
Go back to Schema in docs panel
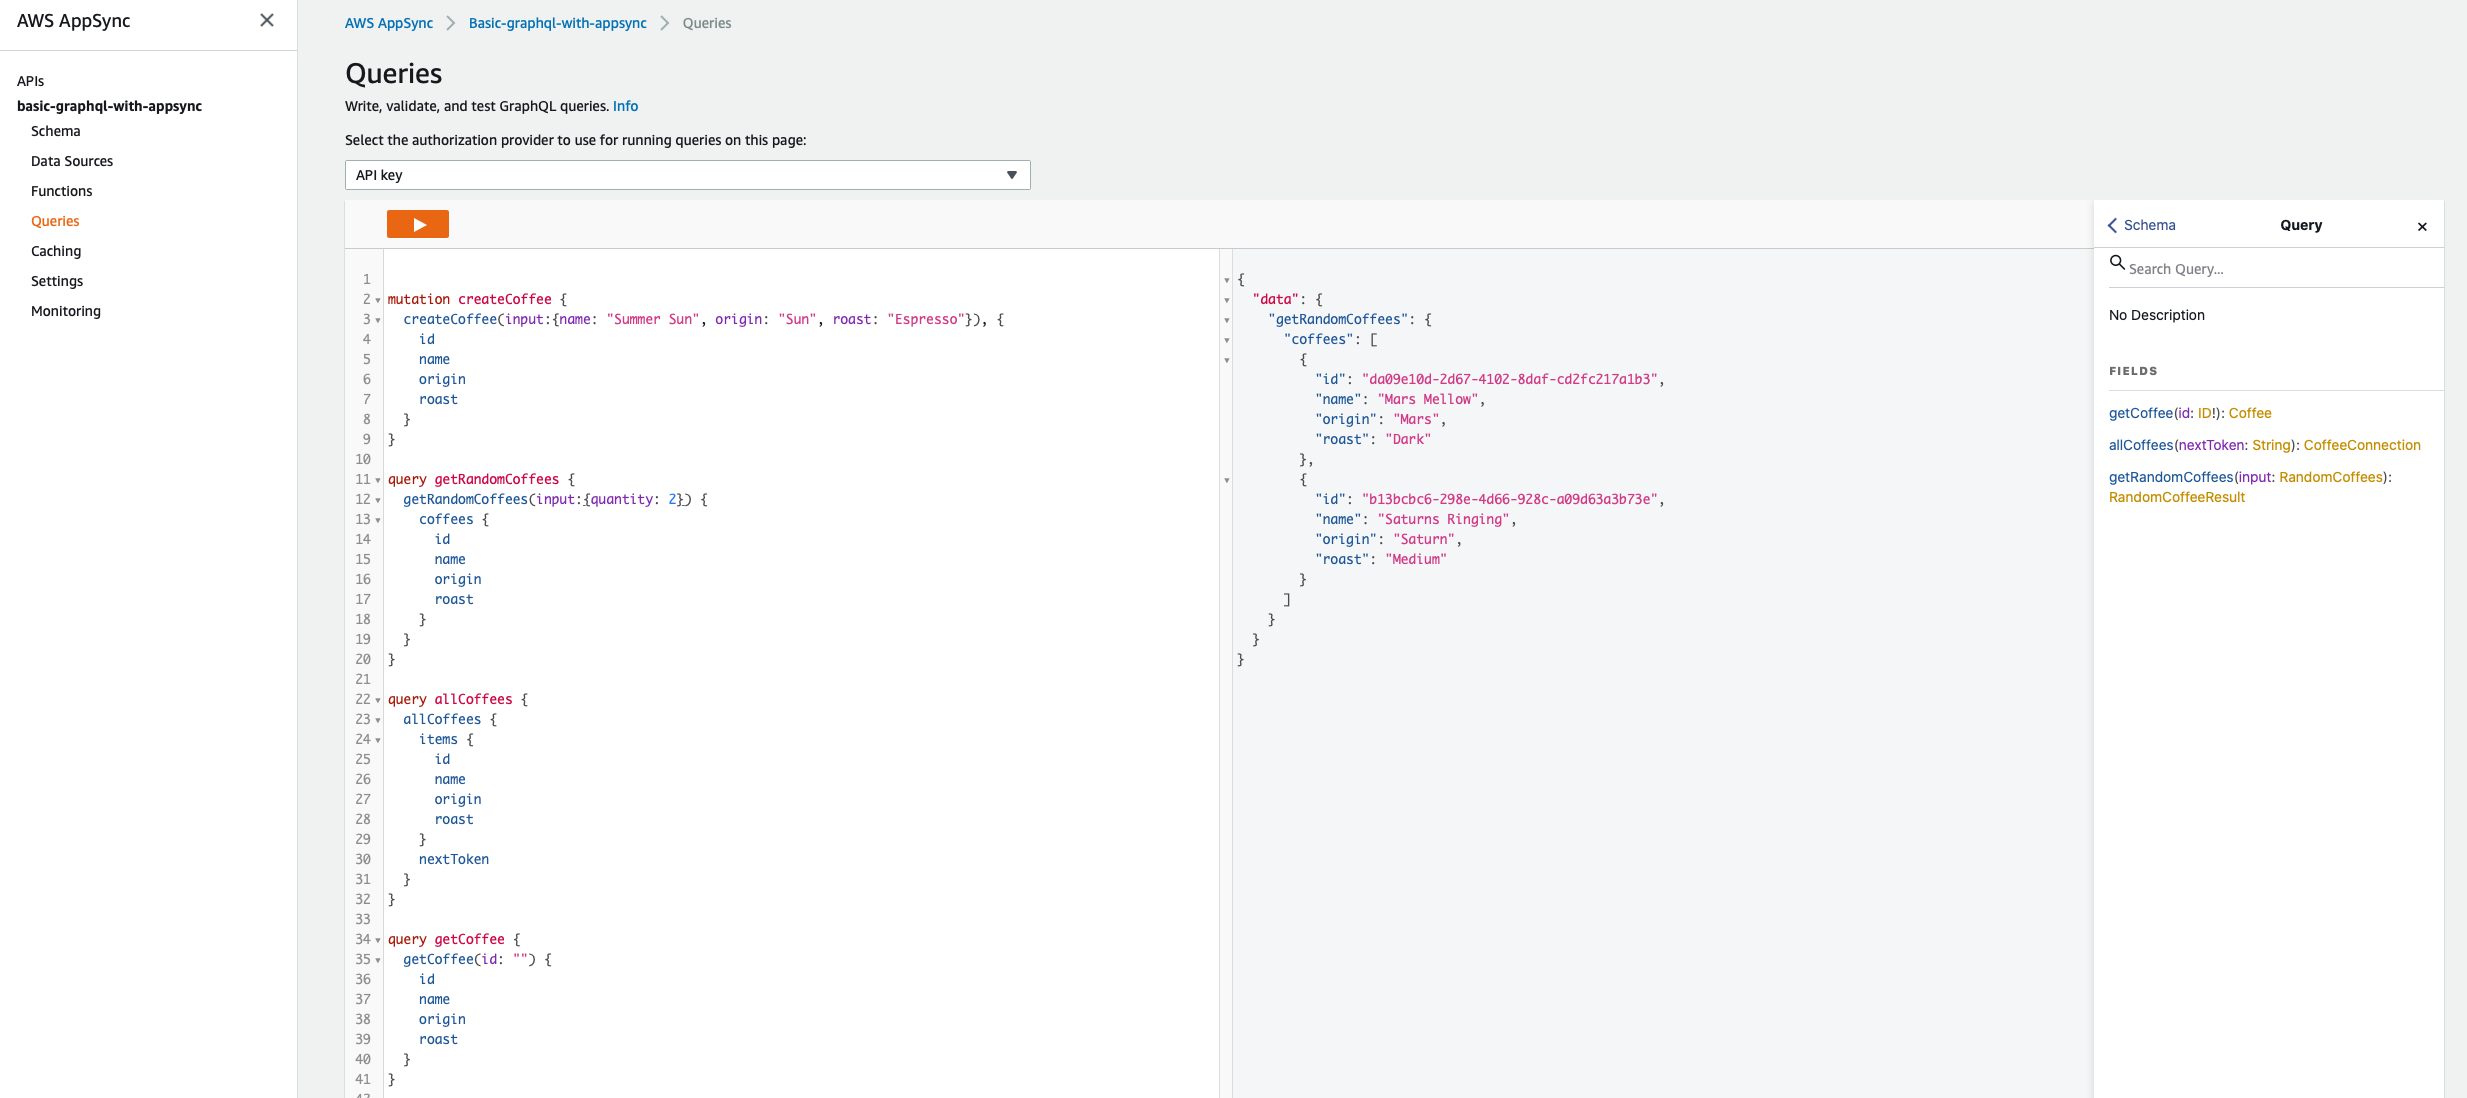(2141, 226)
